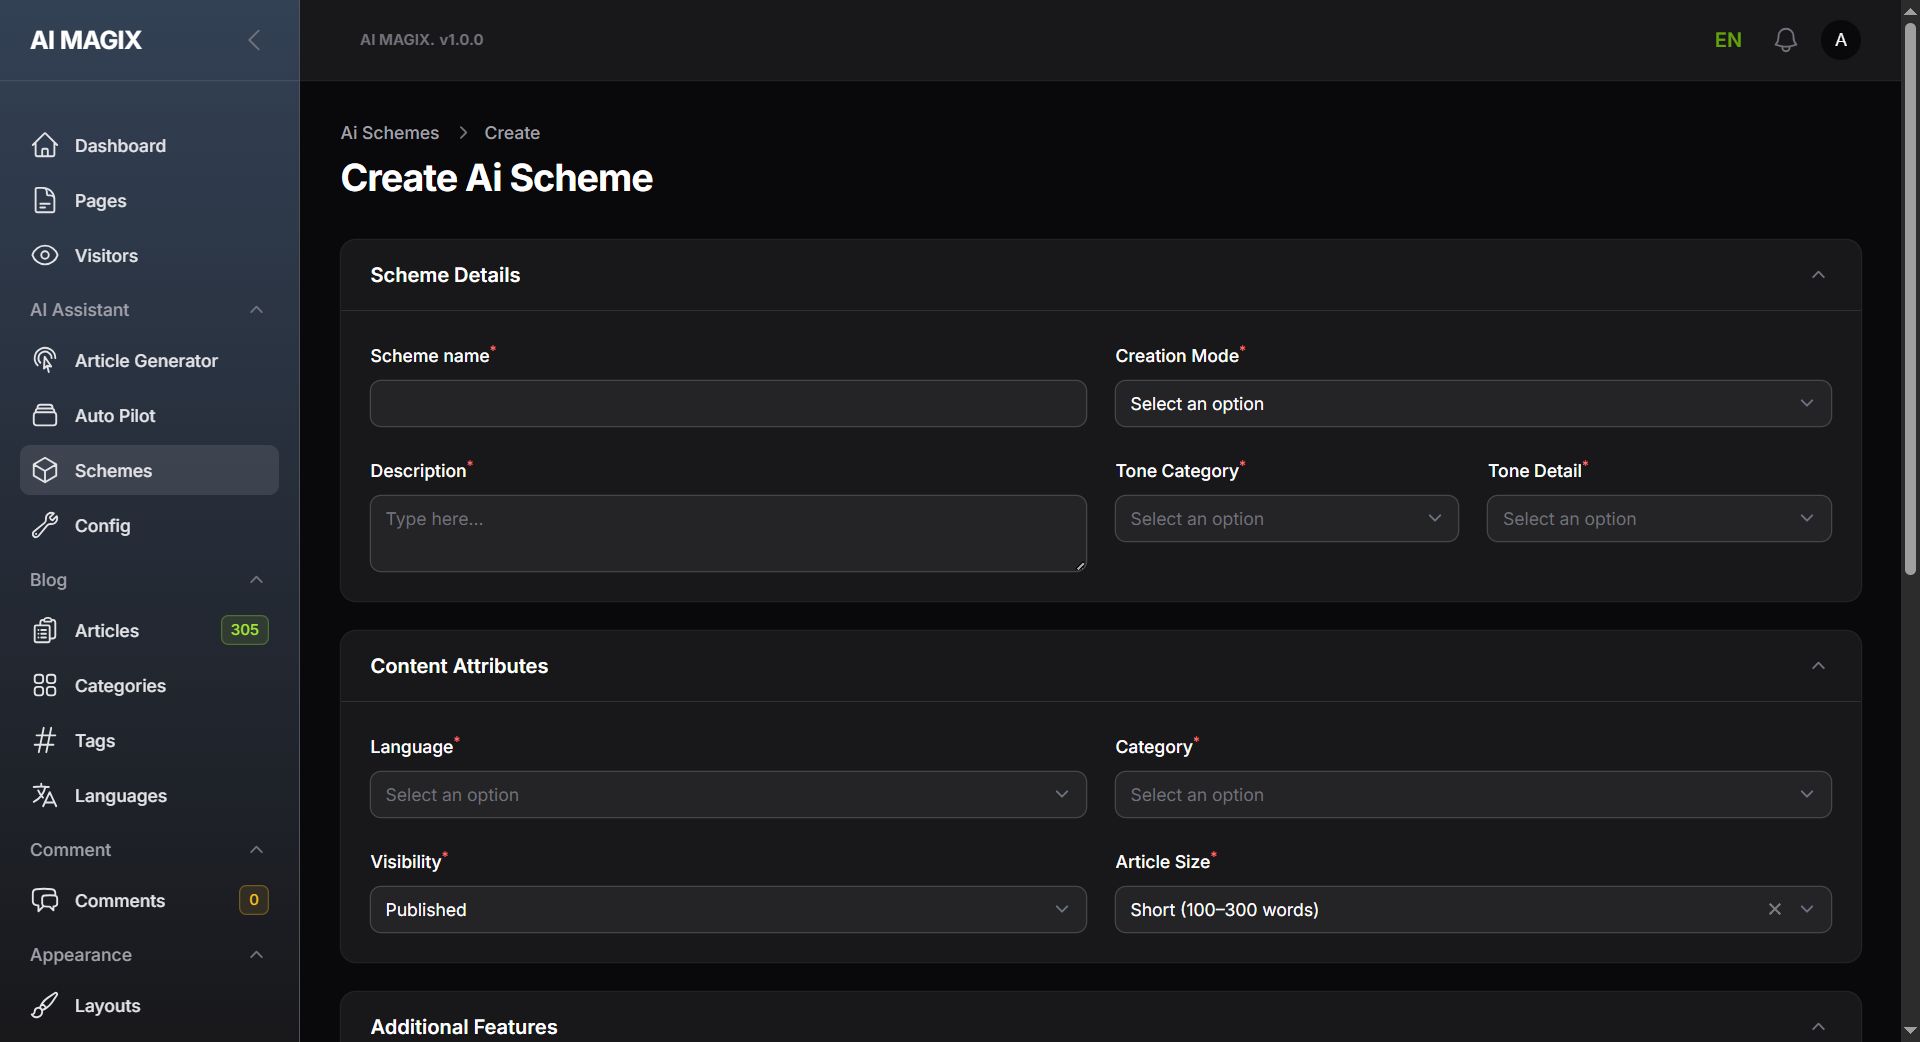Collapse the sidebar with the arrow icon
Screen dimensions: 1920x1042
254,40
